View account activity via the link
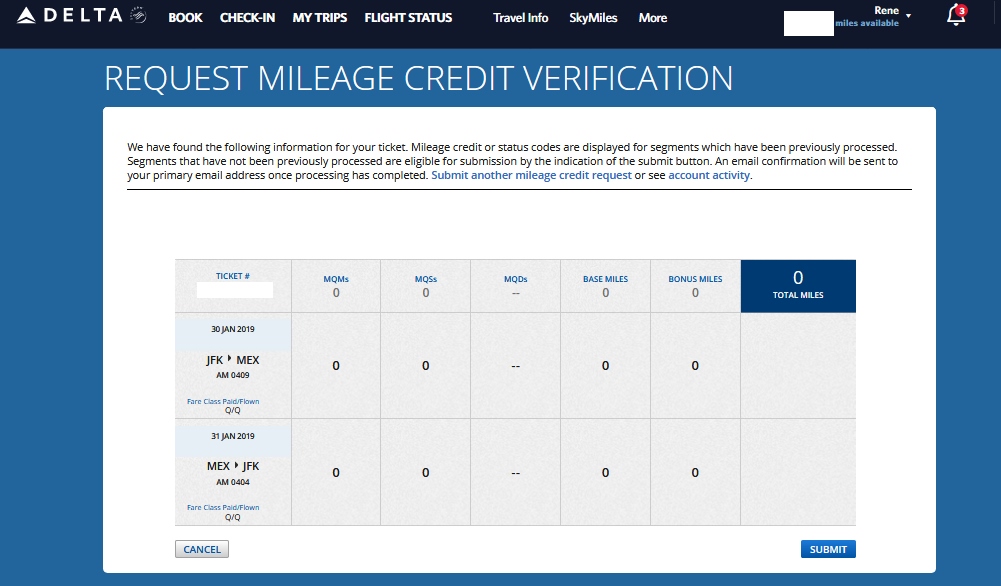Image resolution: width=1001 pixels, height=586 pixels. 712,174
